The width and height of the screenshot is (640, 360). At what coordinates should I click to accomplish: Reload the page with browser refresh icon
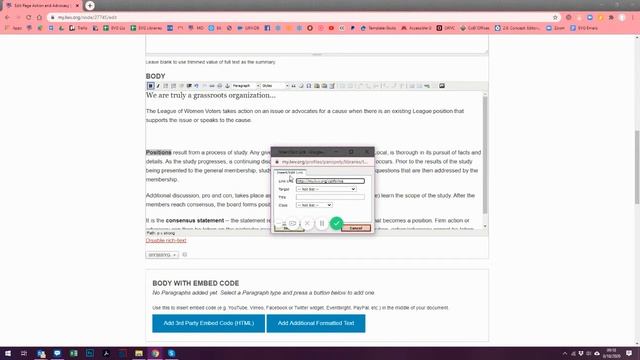point(29,18)
